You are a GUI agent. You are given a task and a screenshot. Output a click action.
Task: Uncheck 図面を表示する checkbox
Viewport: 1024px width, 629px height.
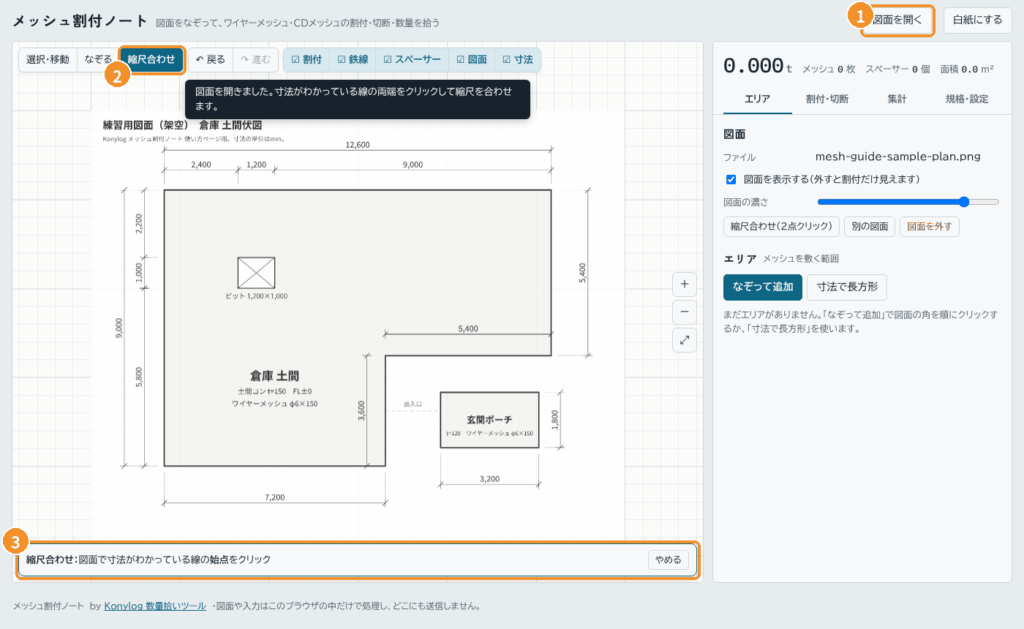tap(731, 180)
